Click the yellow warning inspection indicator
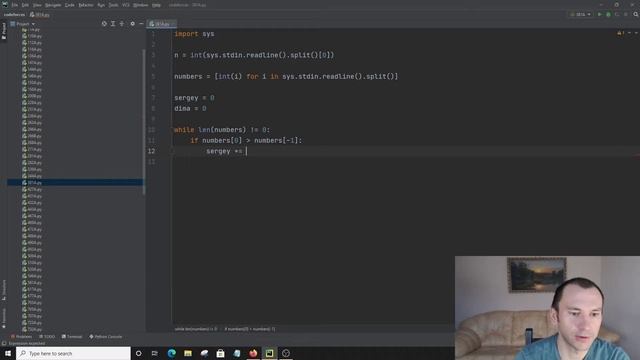640x360 pixels. click(620, 33)
